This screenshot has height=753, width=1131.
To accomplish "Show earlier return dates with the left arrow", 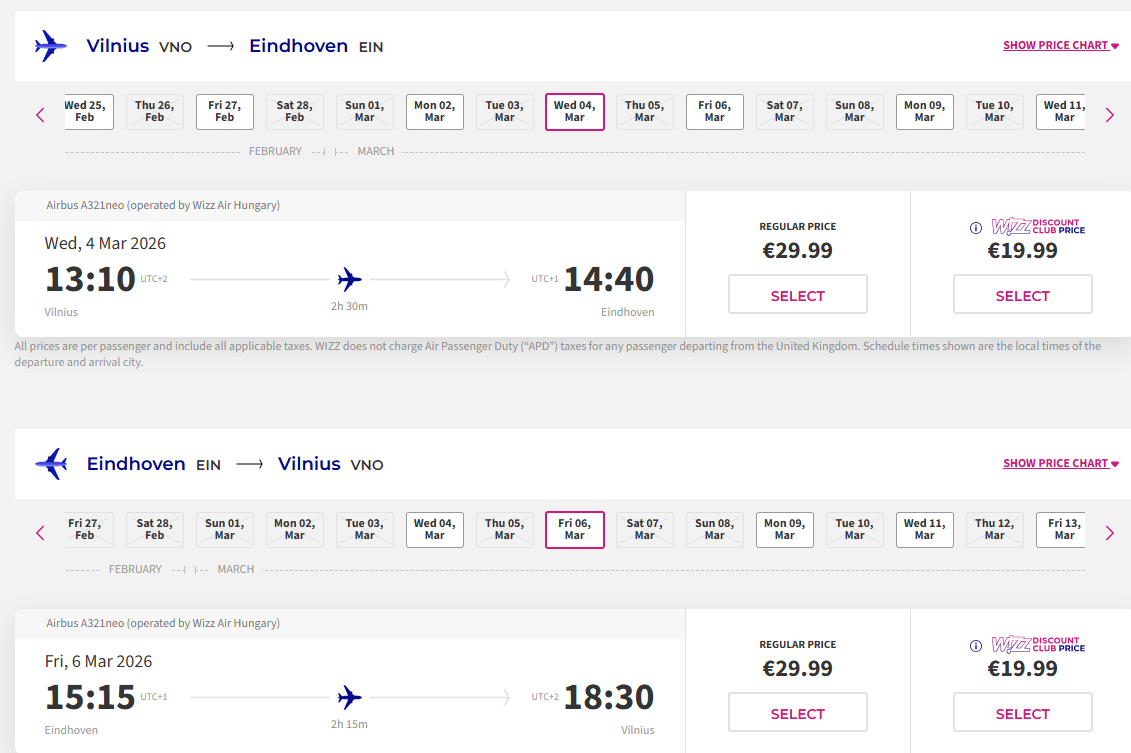I will pyautogui.click(x=40, y=533).
